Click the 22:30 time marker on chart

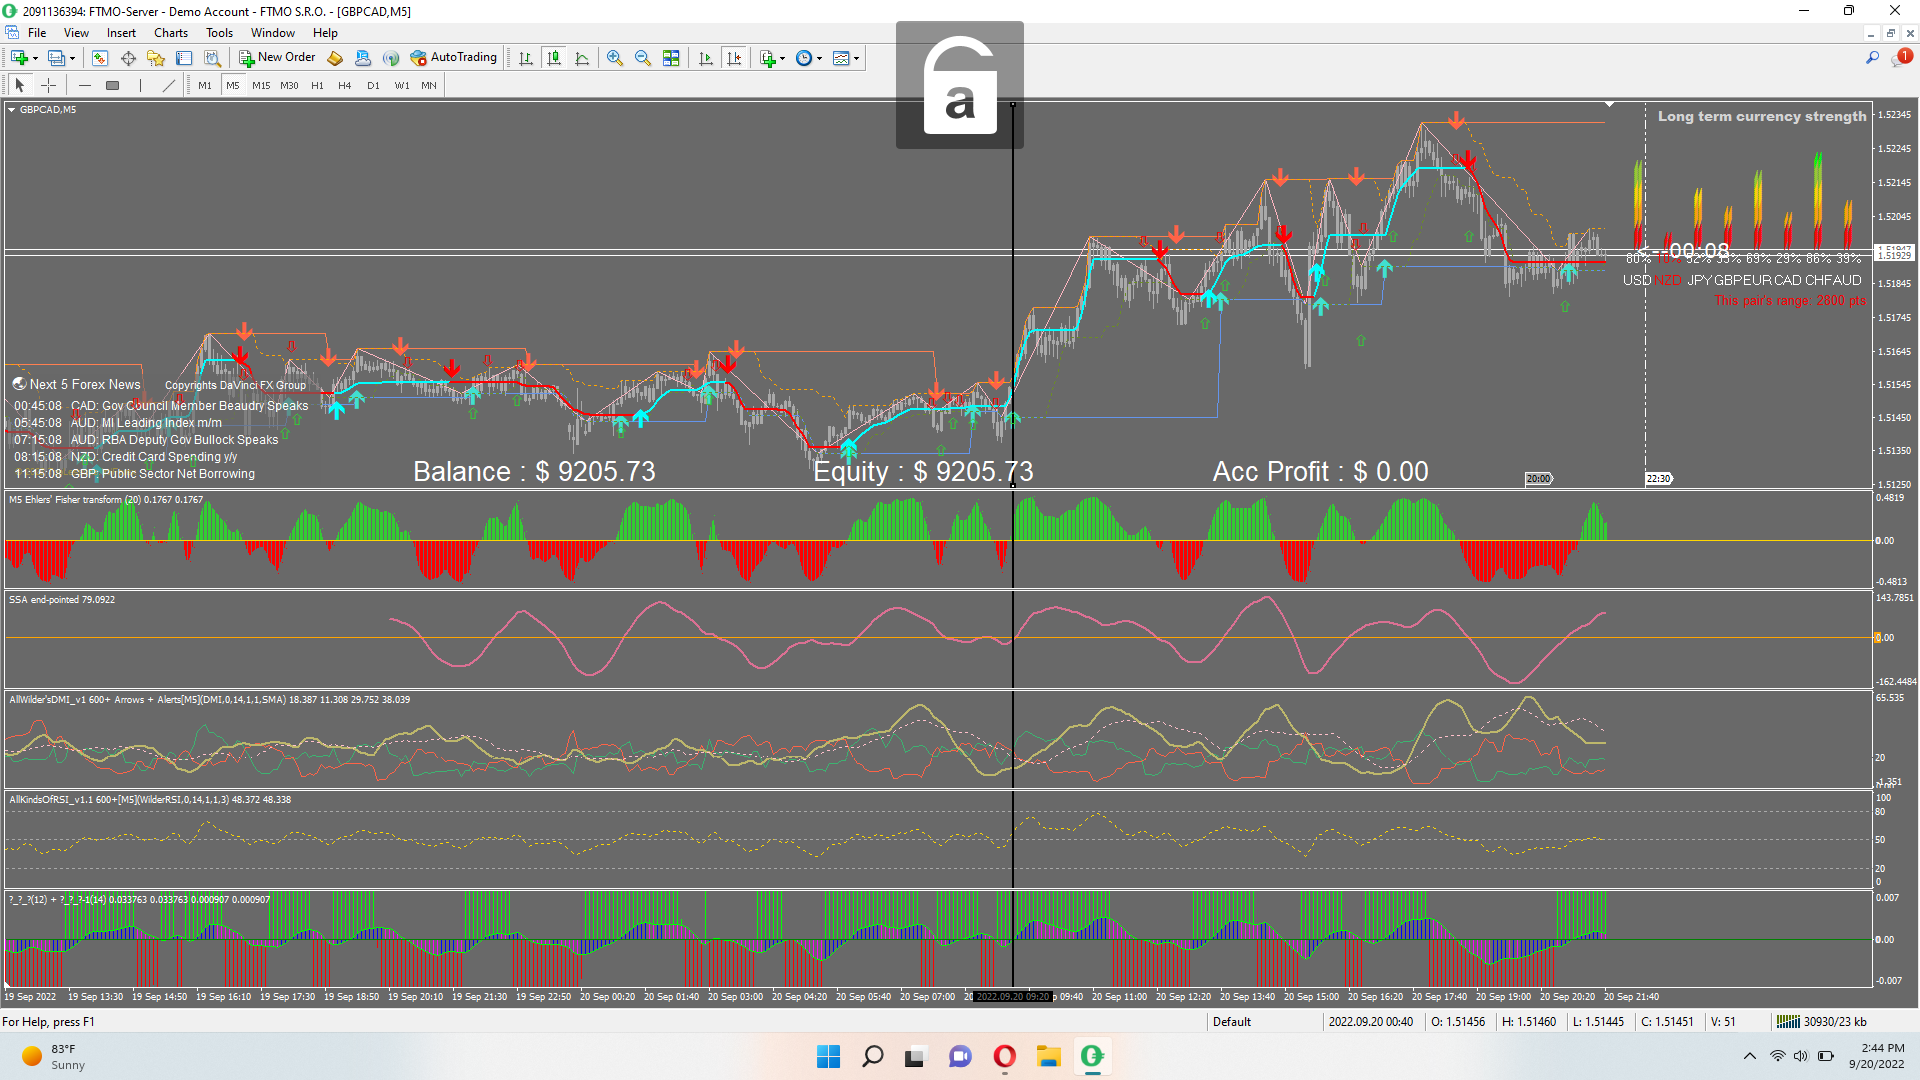pos(1658,479)
